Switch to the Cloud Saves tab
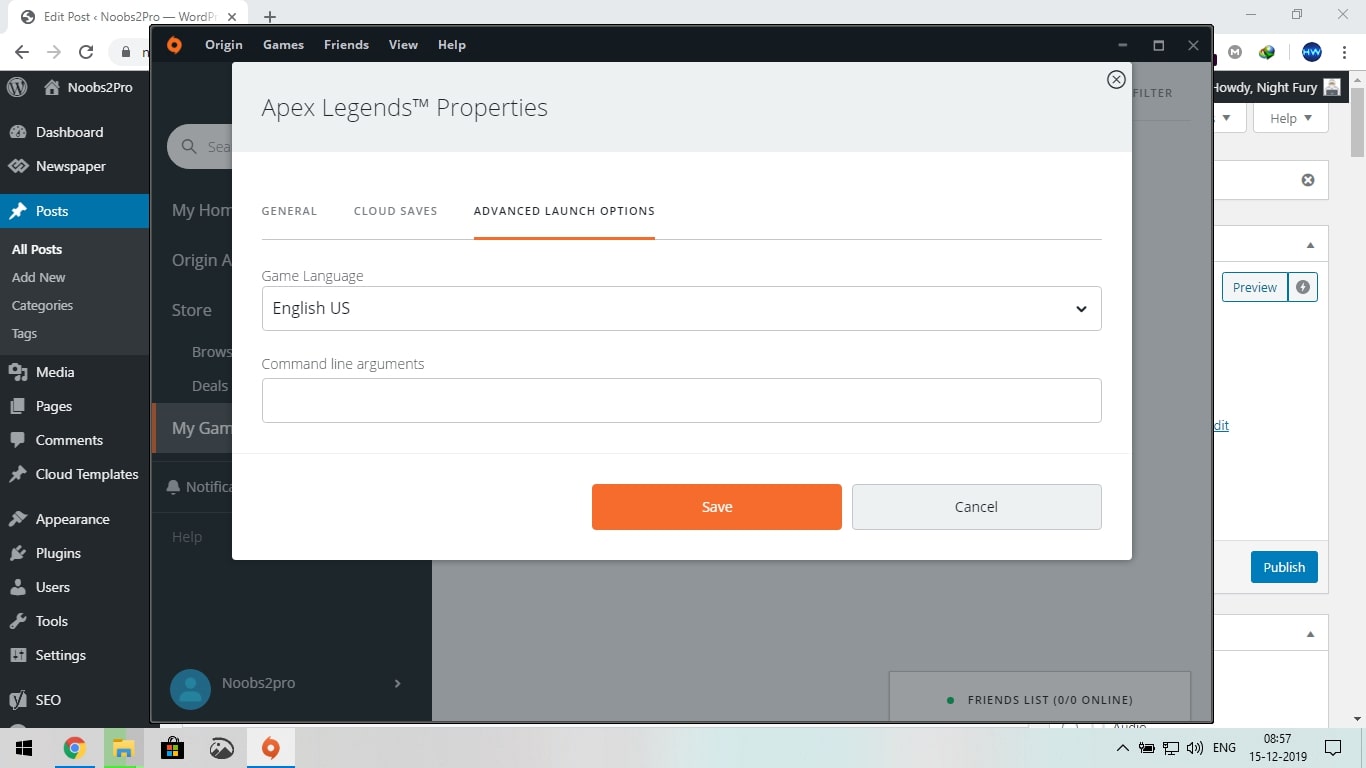The image size is (1366, 768). click(x=395, y=211)
